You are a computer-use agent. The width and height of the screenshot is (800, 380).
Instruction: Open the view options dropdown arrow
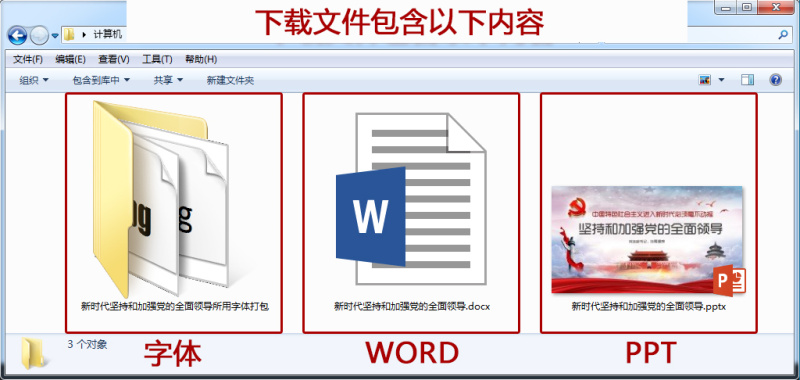pyautogui.click(x=721, y=80)
